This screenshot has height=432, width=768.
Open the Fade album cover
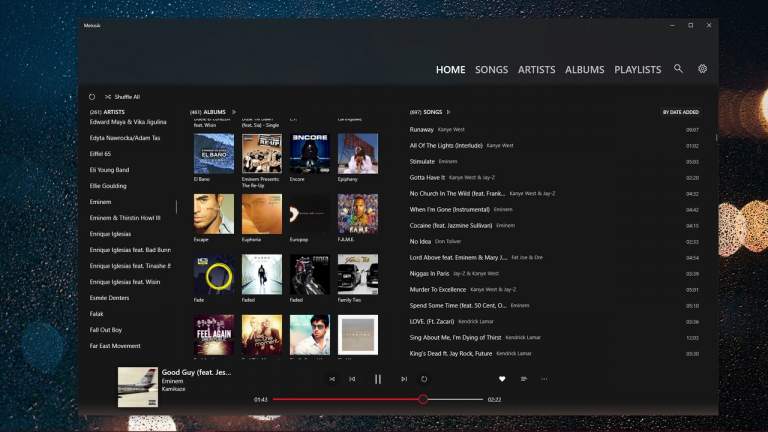[214, 274]
